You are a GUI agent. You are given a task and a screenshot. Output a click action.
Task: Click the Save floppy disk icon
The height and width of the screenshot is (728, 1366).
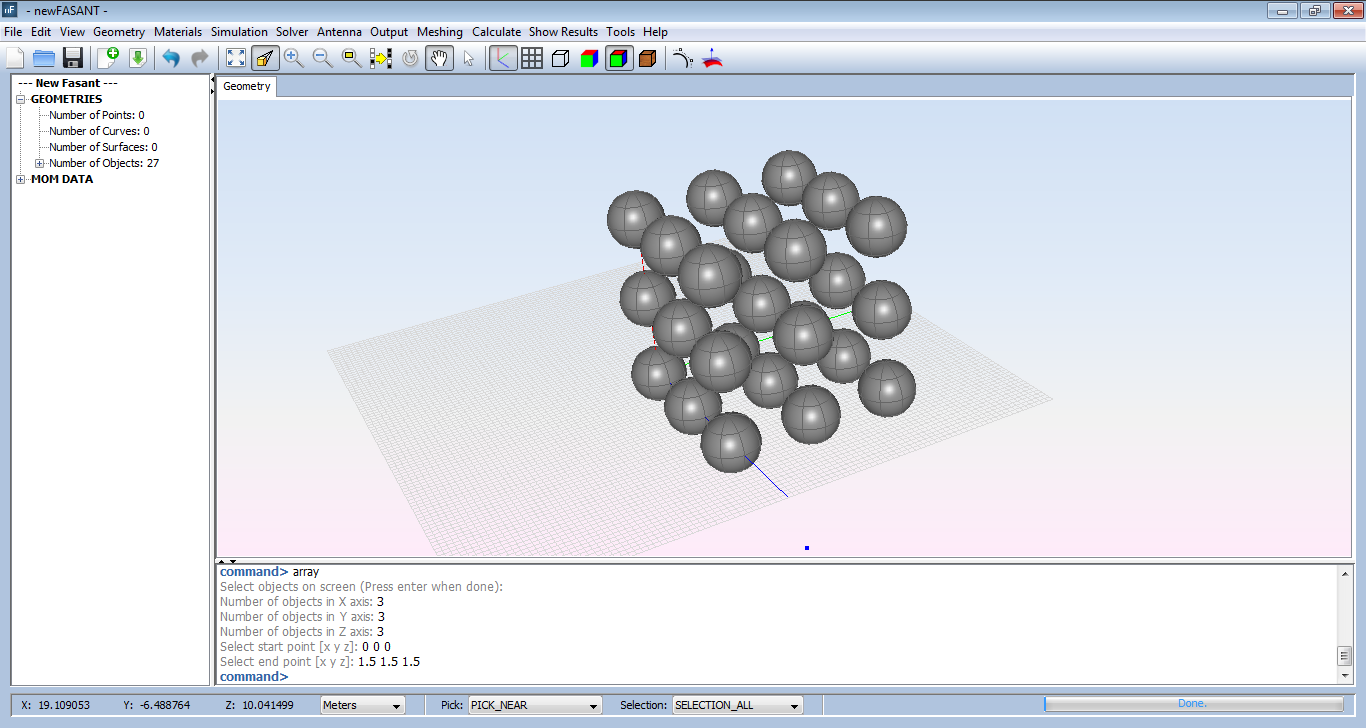pos(72,58)
